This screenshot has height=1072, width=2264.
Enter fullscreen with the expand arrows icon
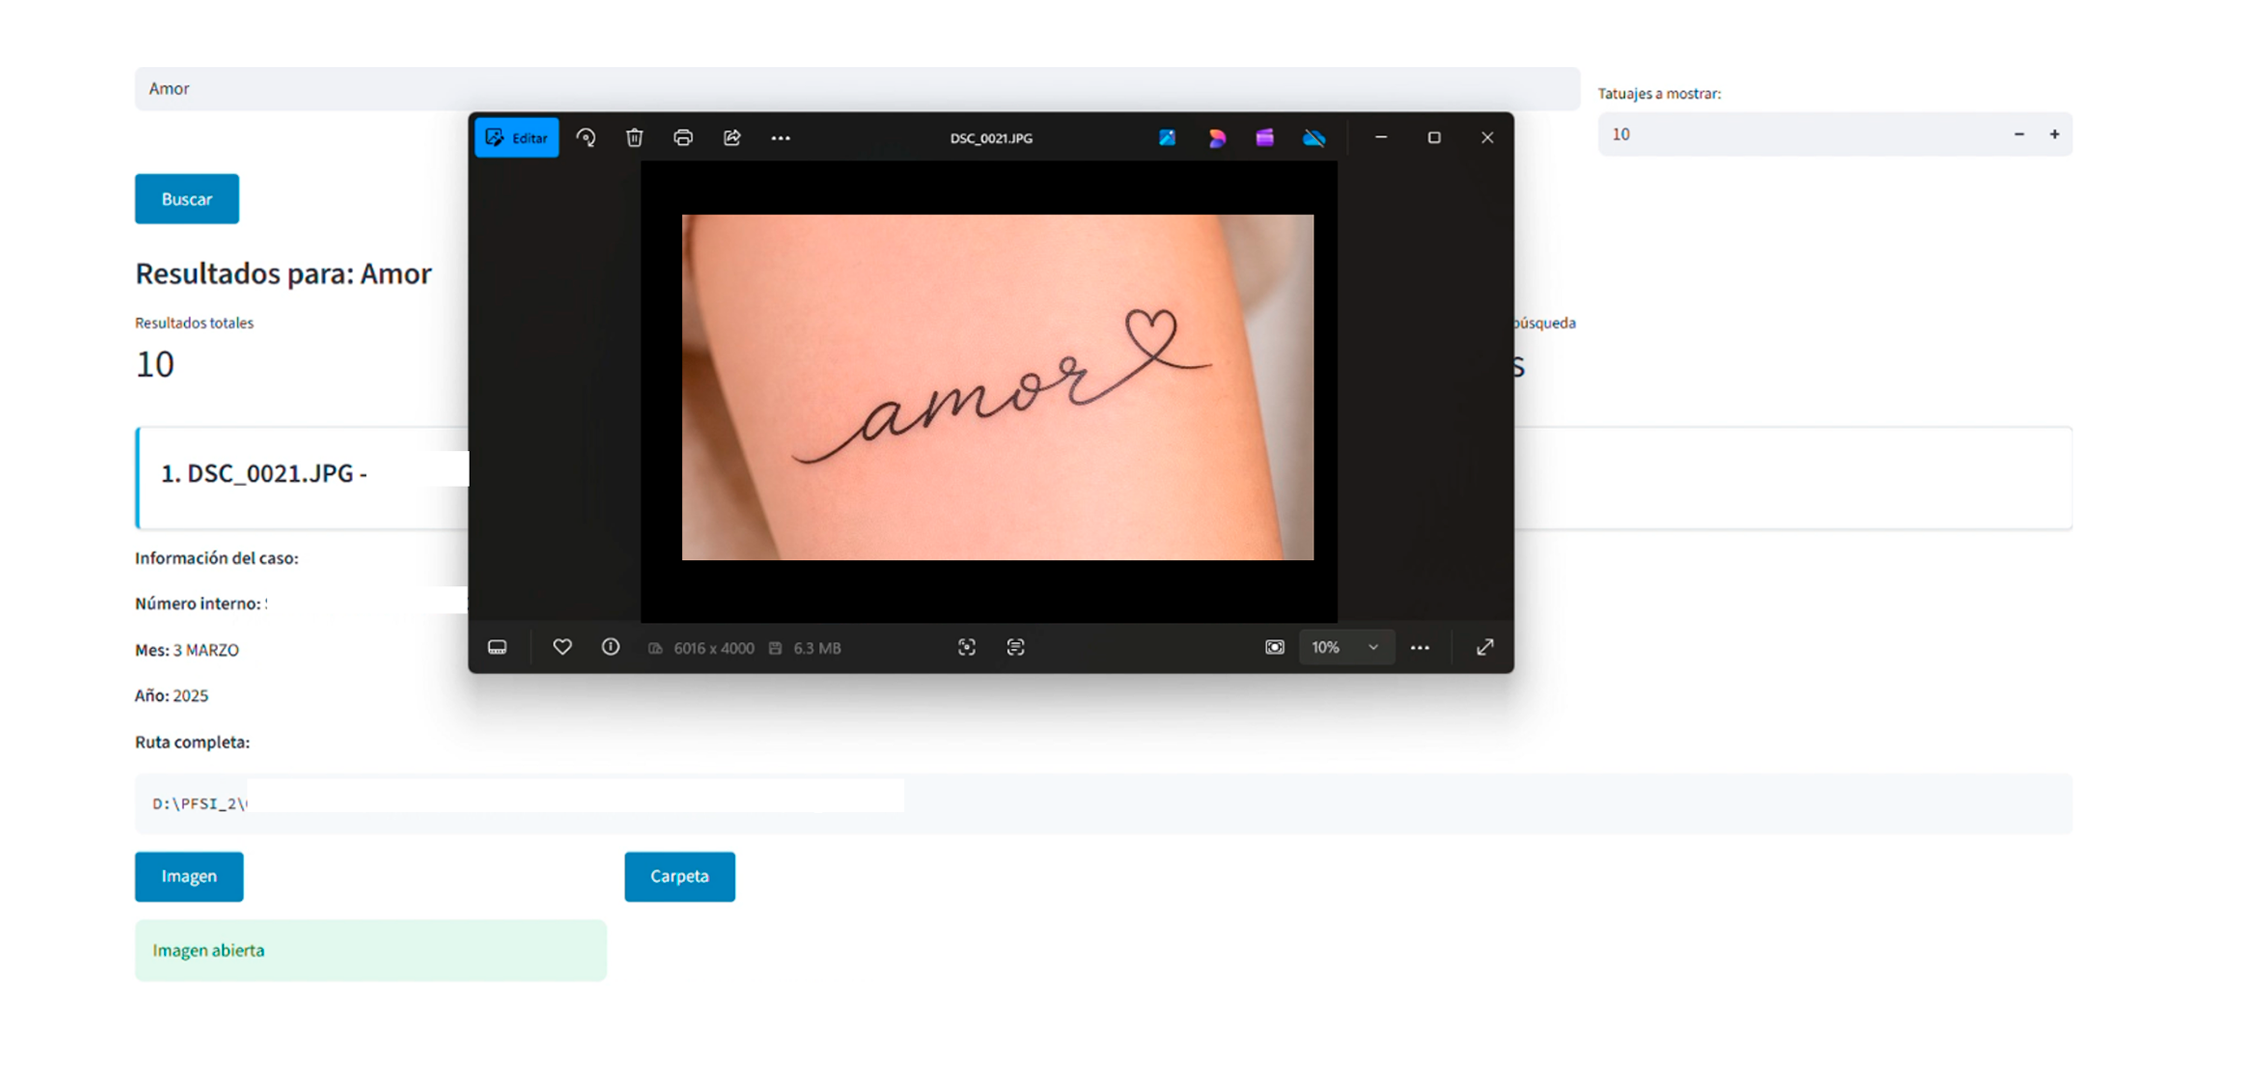click(1485, 647)
